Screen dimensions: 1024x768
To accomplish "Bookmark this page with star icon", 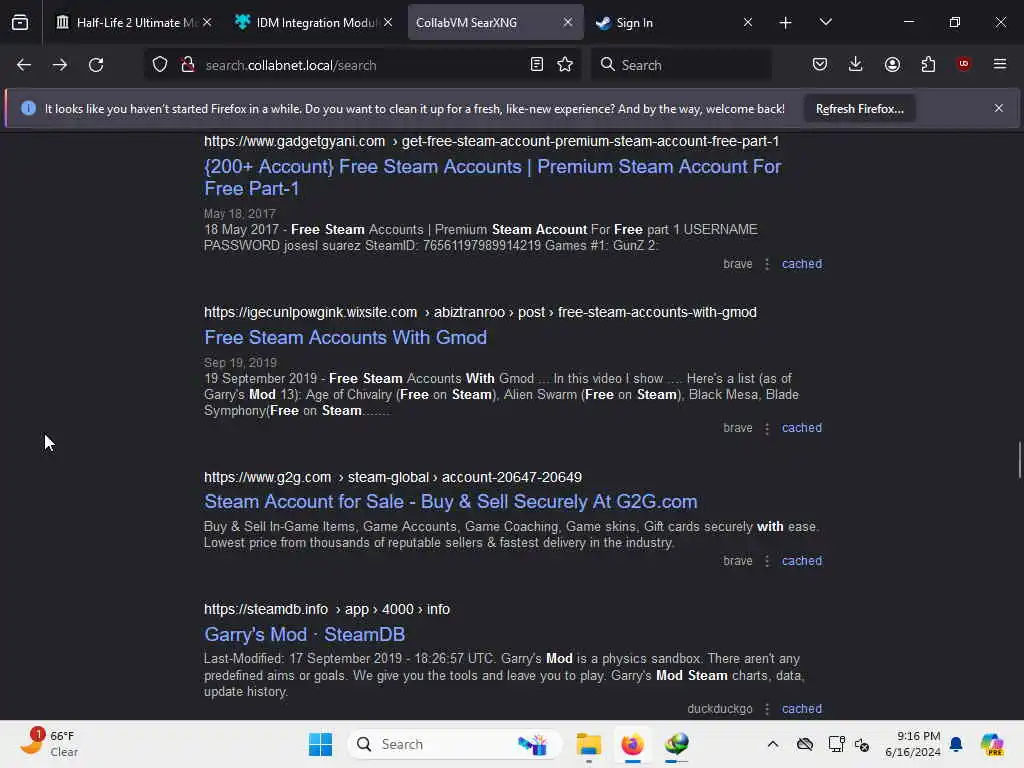I will (565, 64).
